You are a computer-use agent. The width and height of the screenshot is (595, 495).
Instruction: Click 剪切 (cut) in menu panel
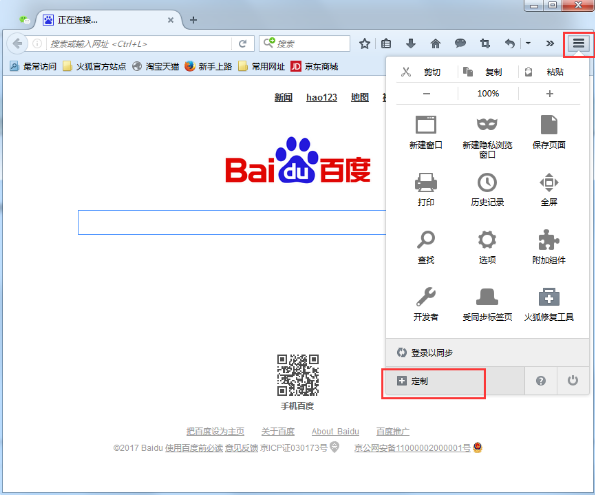click(426, 72)
